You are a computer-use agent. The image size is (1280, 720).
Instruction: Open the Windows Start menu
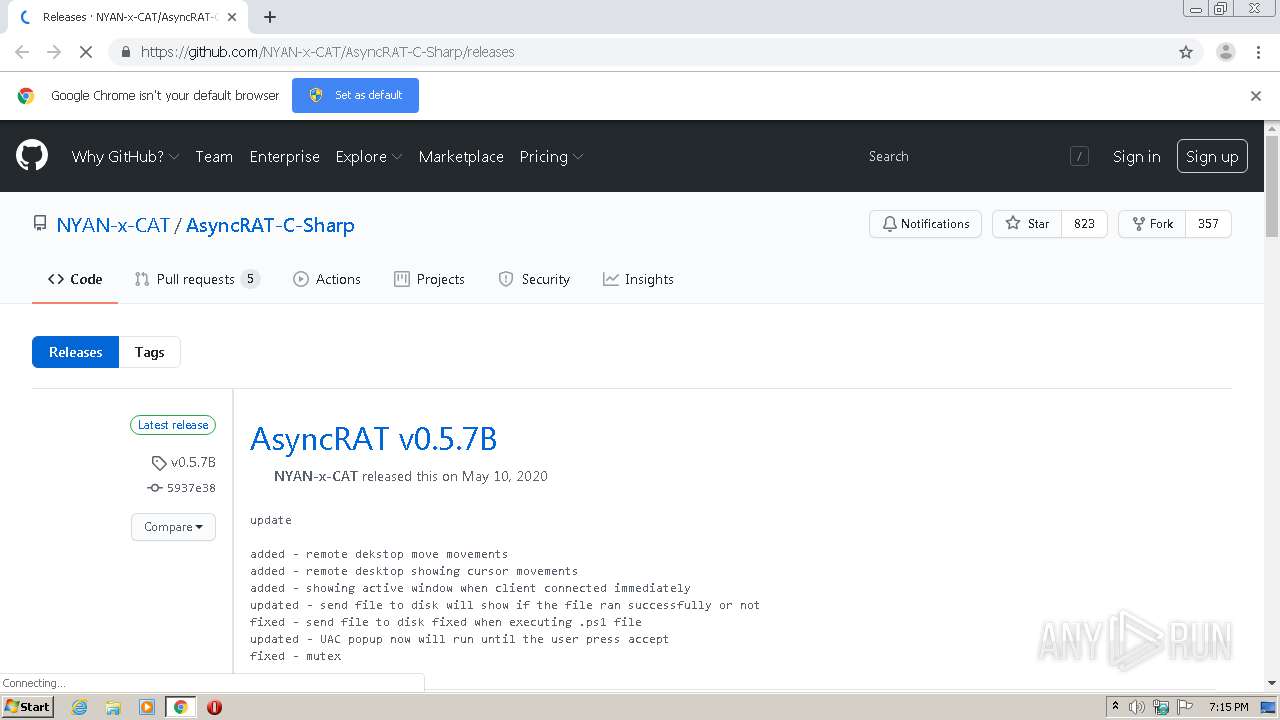coord(27,706)
